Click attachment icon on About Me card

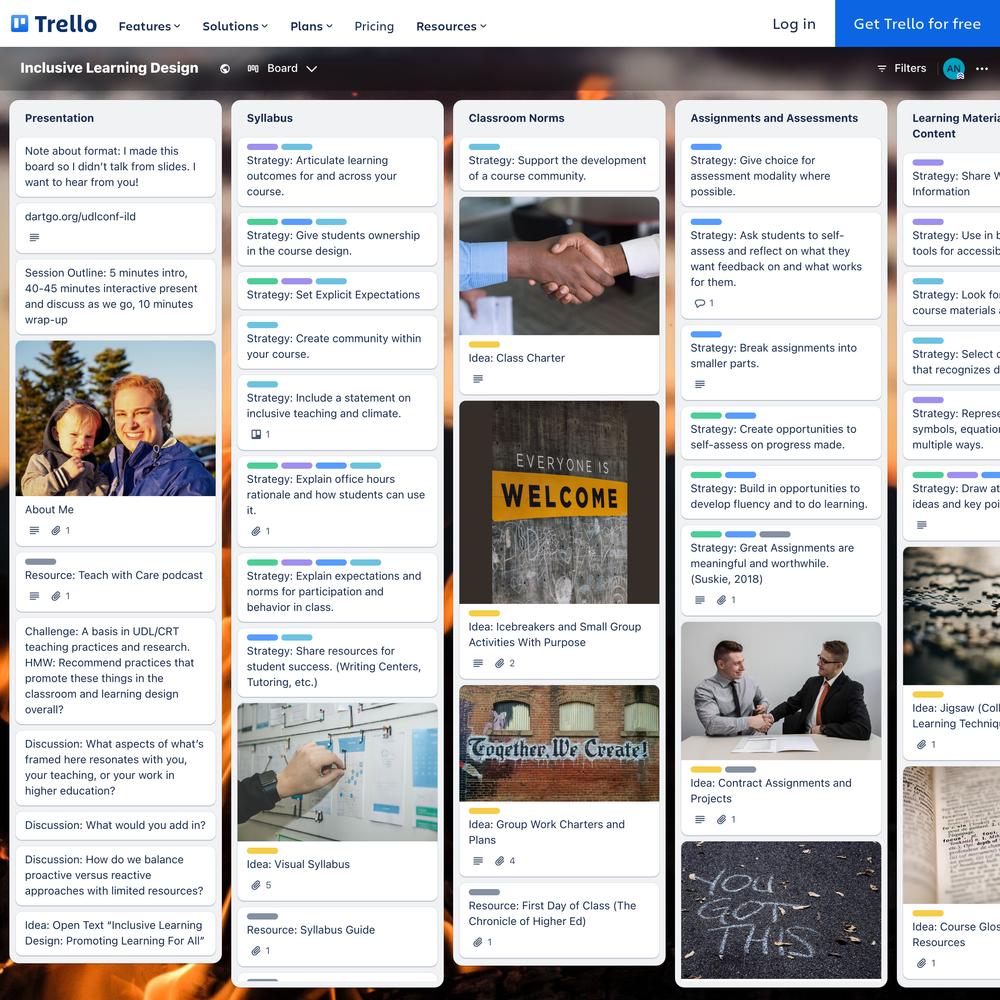point(56,531)
